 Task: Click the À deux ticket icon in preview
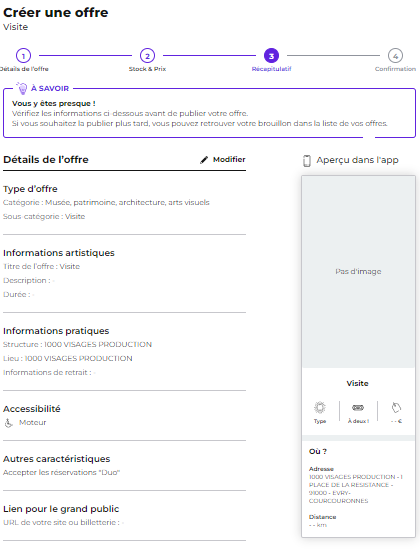click(358, 408)
